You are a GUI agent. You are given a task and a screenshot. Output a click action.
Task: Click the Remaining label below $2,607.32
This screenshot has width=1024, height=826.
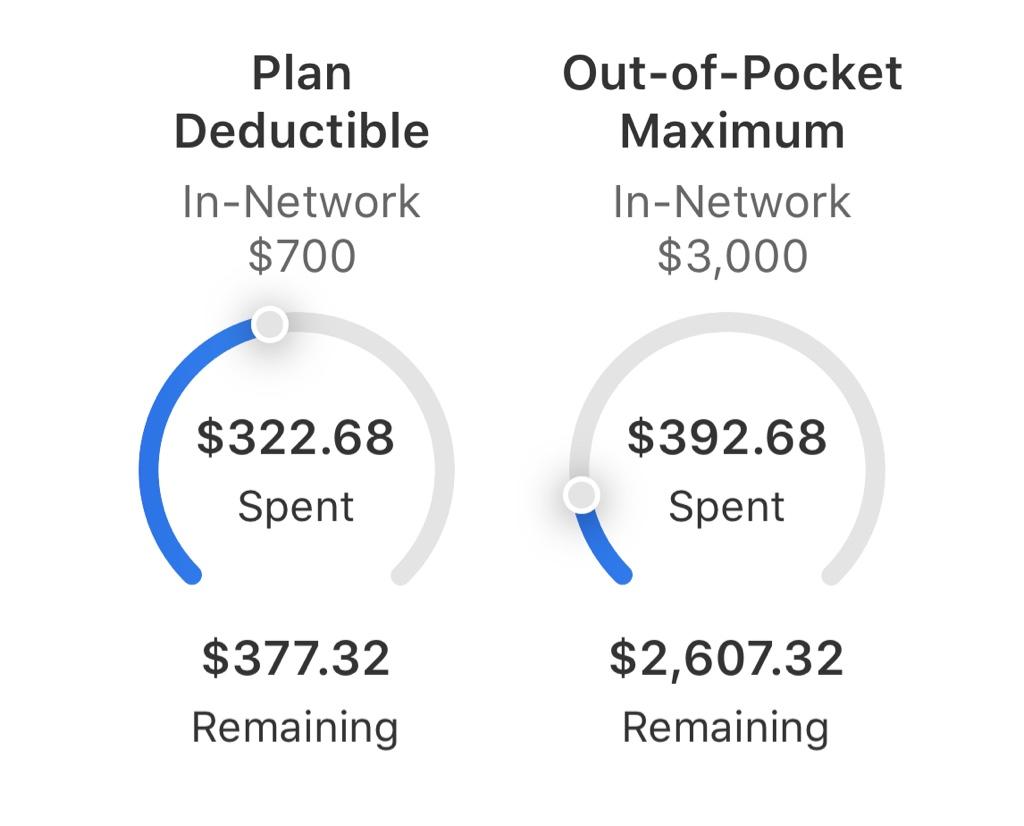click(x=726, y=726)
